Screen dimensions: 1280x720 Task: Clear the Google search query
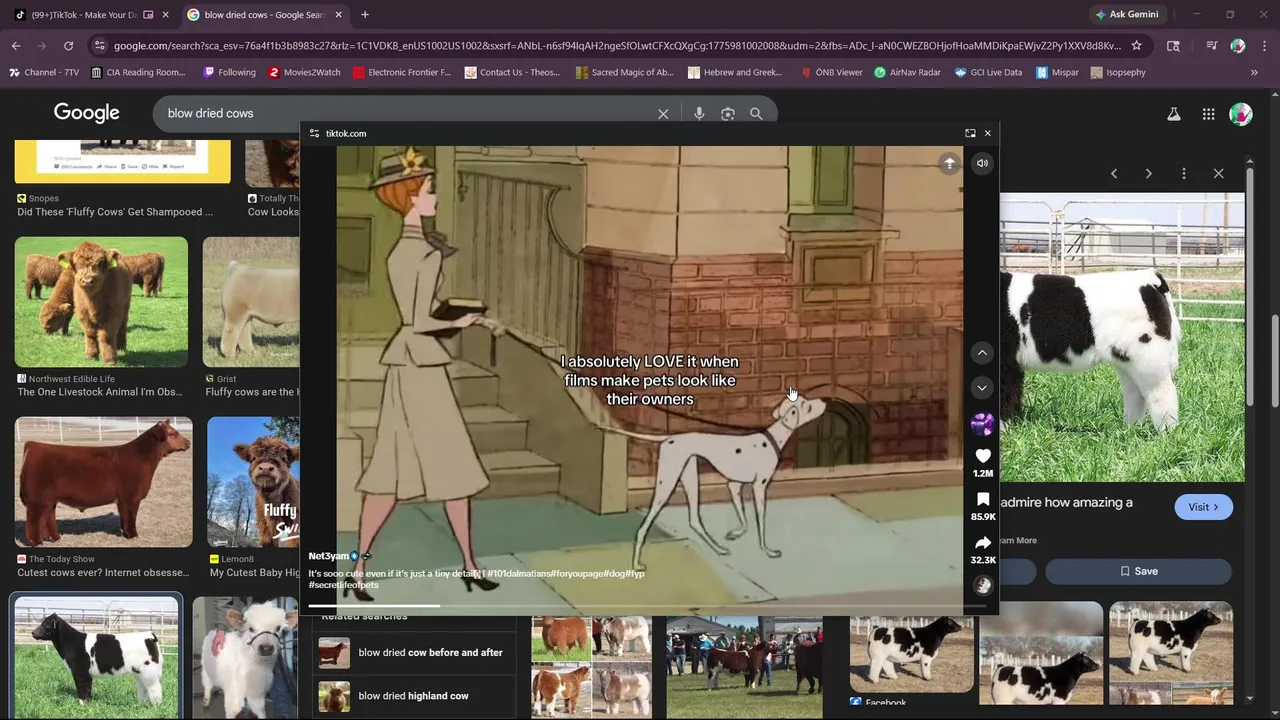tap(663, 114)
